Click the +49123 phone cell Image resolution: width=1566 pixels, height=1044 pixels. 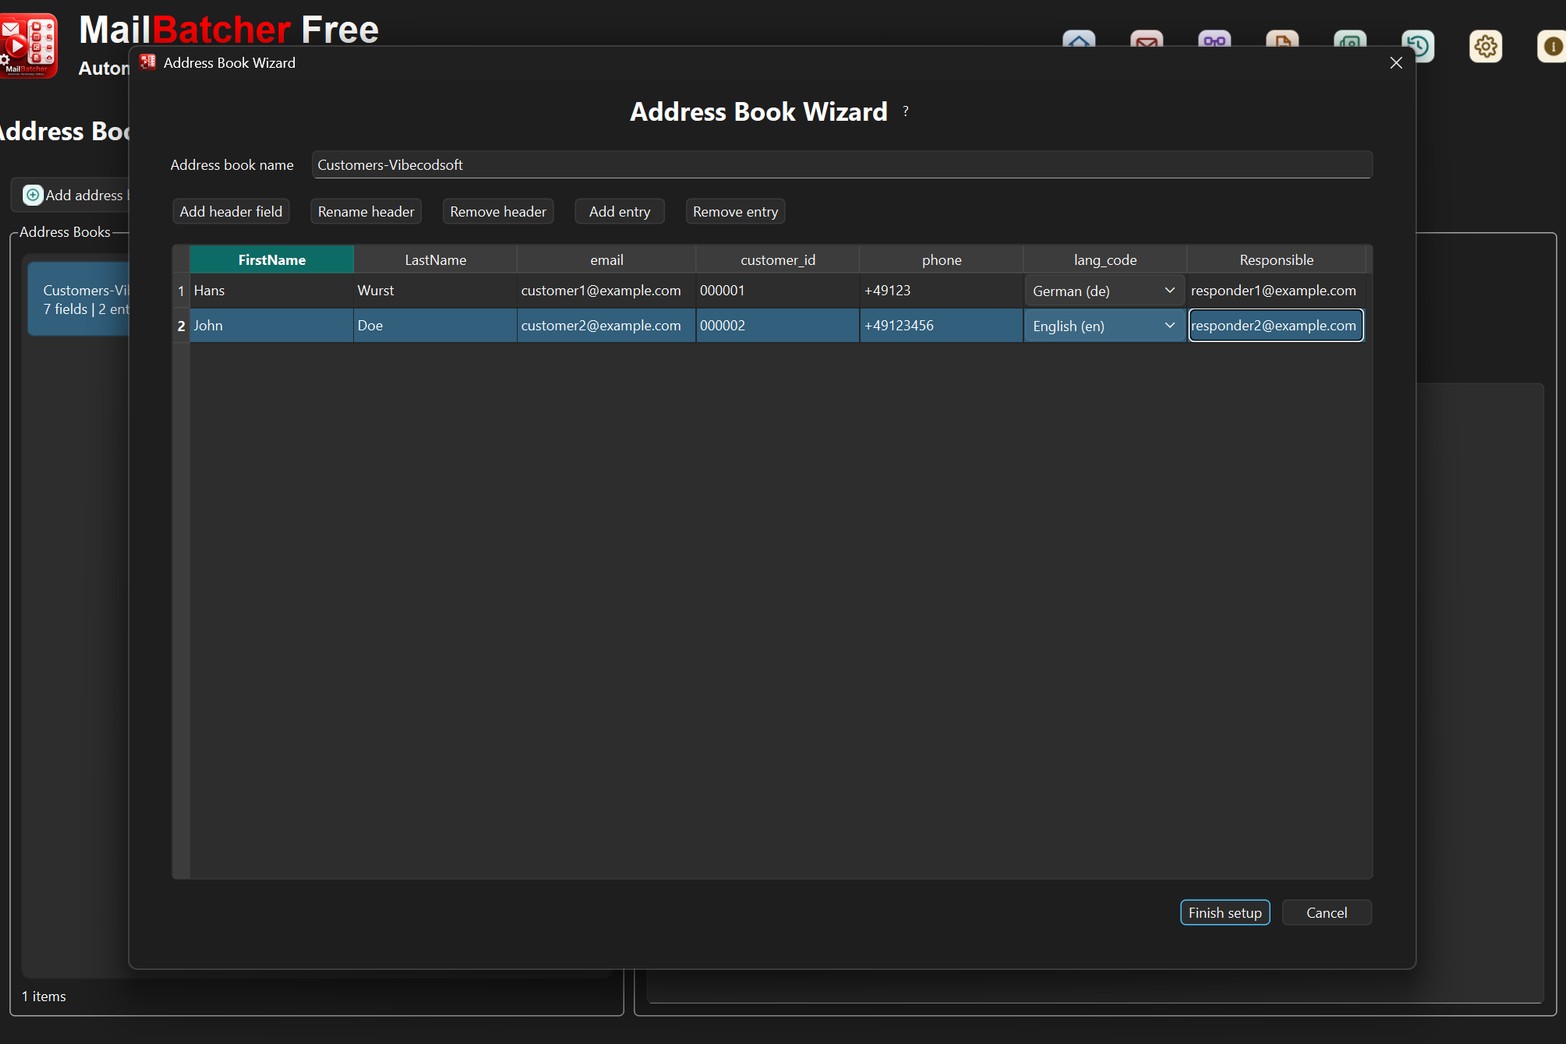click(x=942, y=291)
